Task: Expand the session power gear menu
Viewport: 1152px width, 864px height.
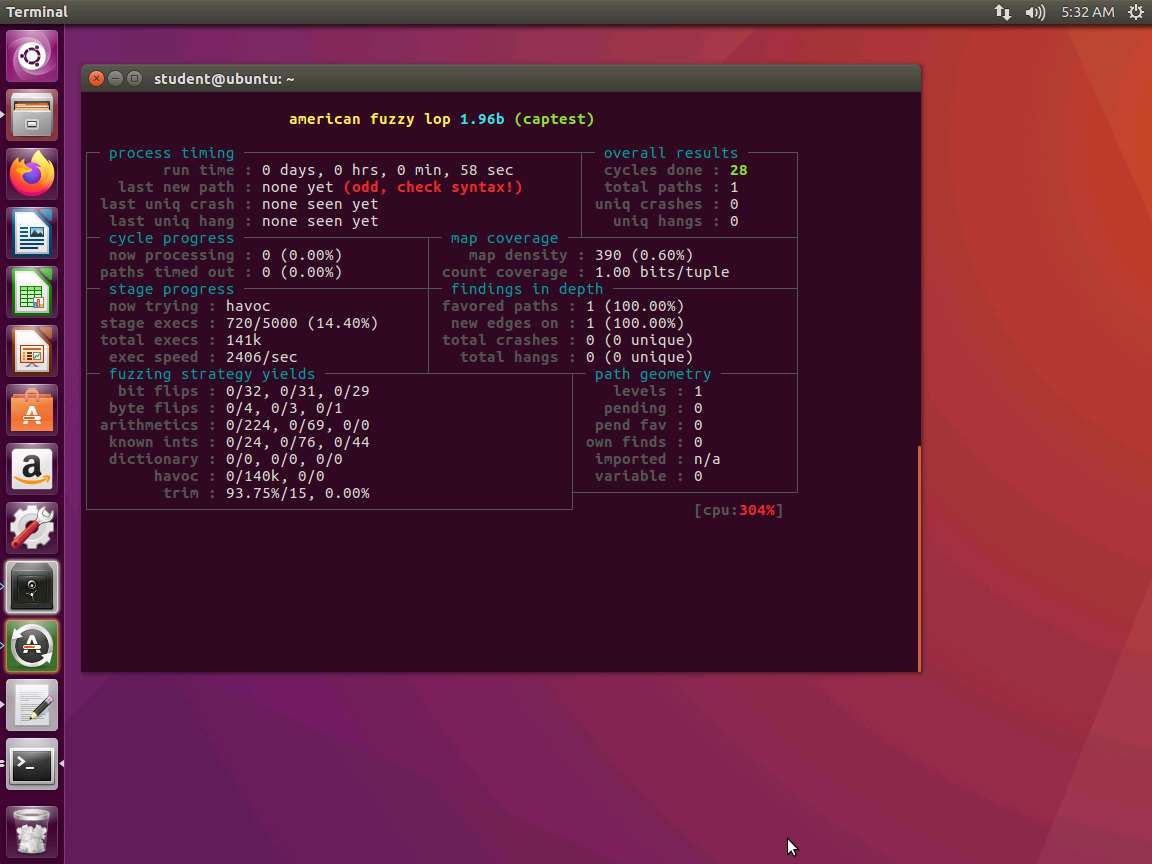Action: pos(1135,12)
